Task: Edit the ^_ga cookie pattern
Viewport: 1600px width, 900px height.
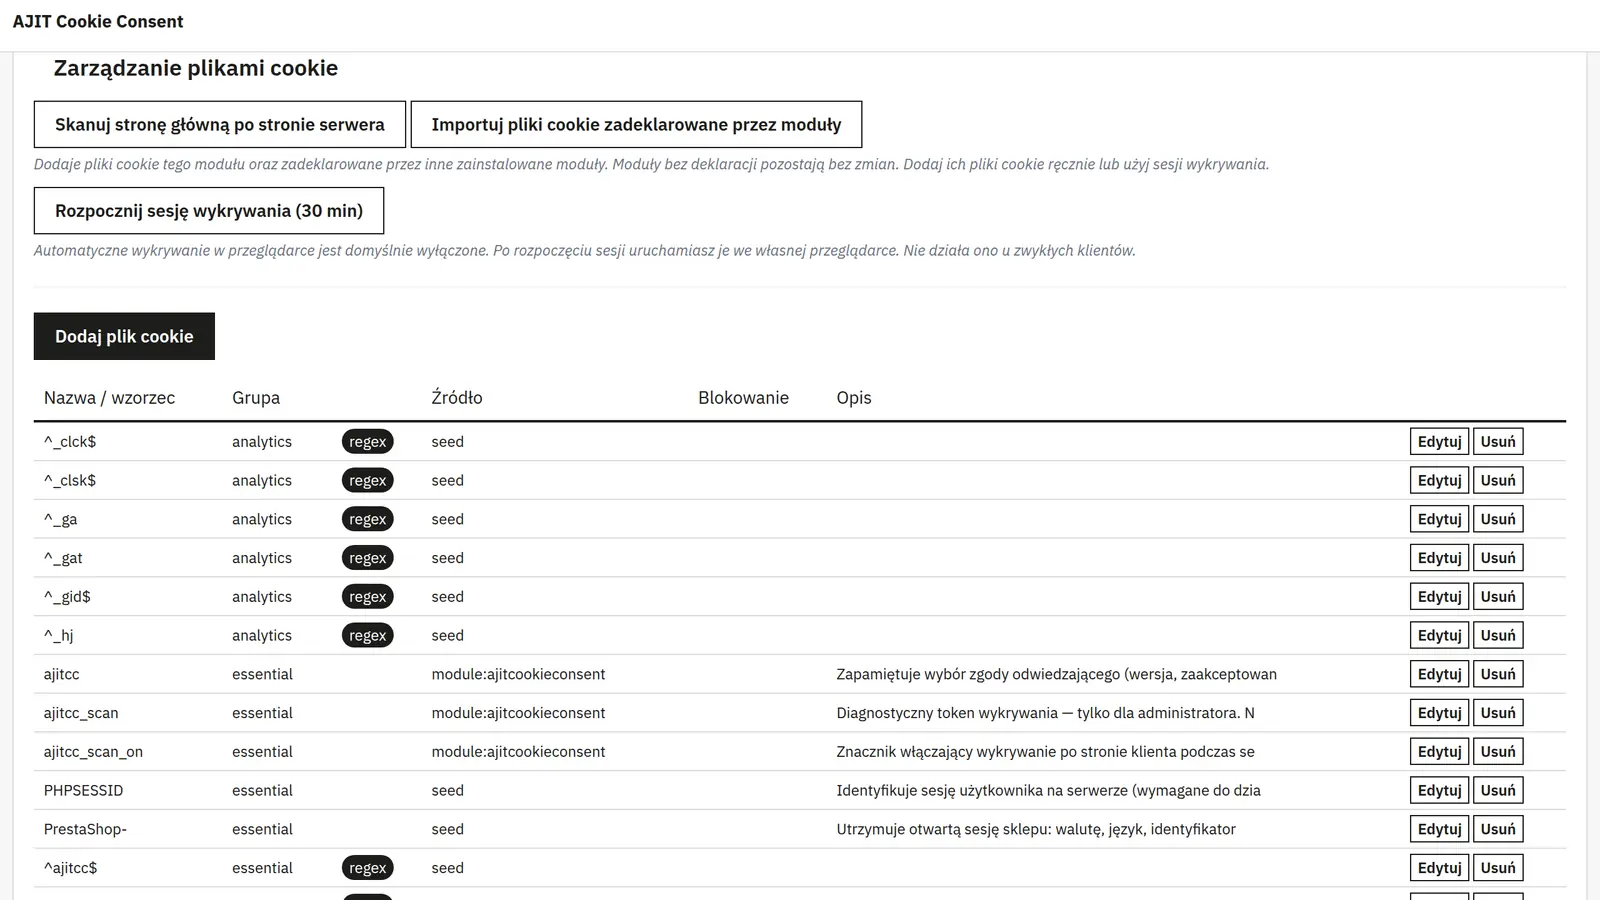Action: tap(1439, 519)
